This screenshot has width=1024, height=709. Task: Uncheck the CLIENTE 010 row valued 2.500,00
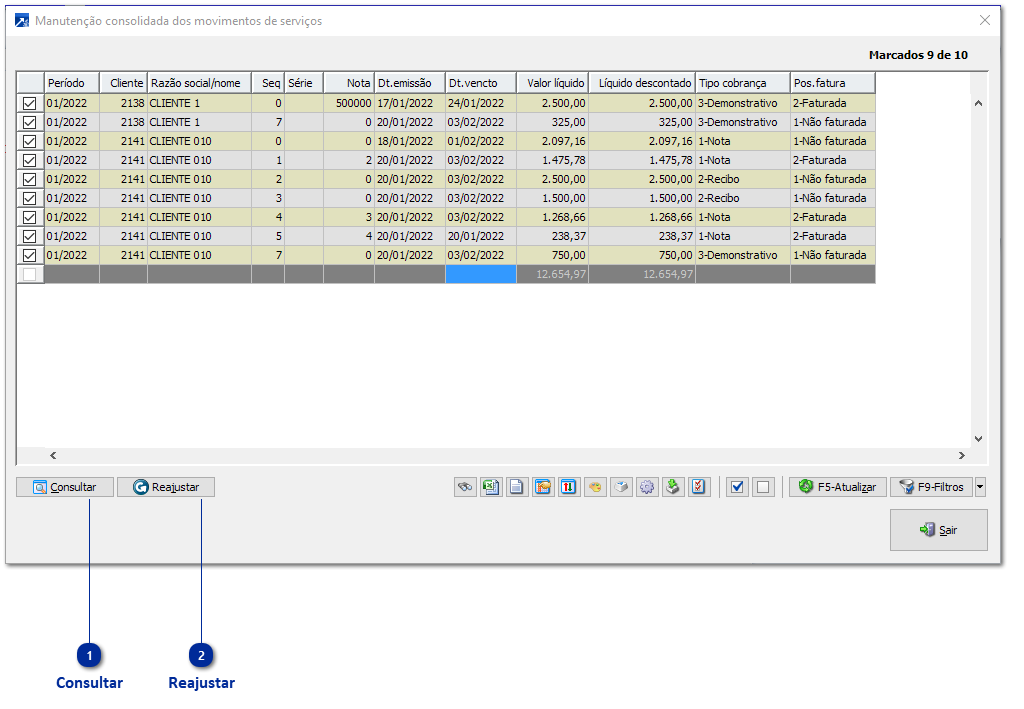click(x=29, y=179)
